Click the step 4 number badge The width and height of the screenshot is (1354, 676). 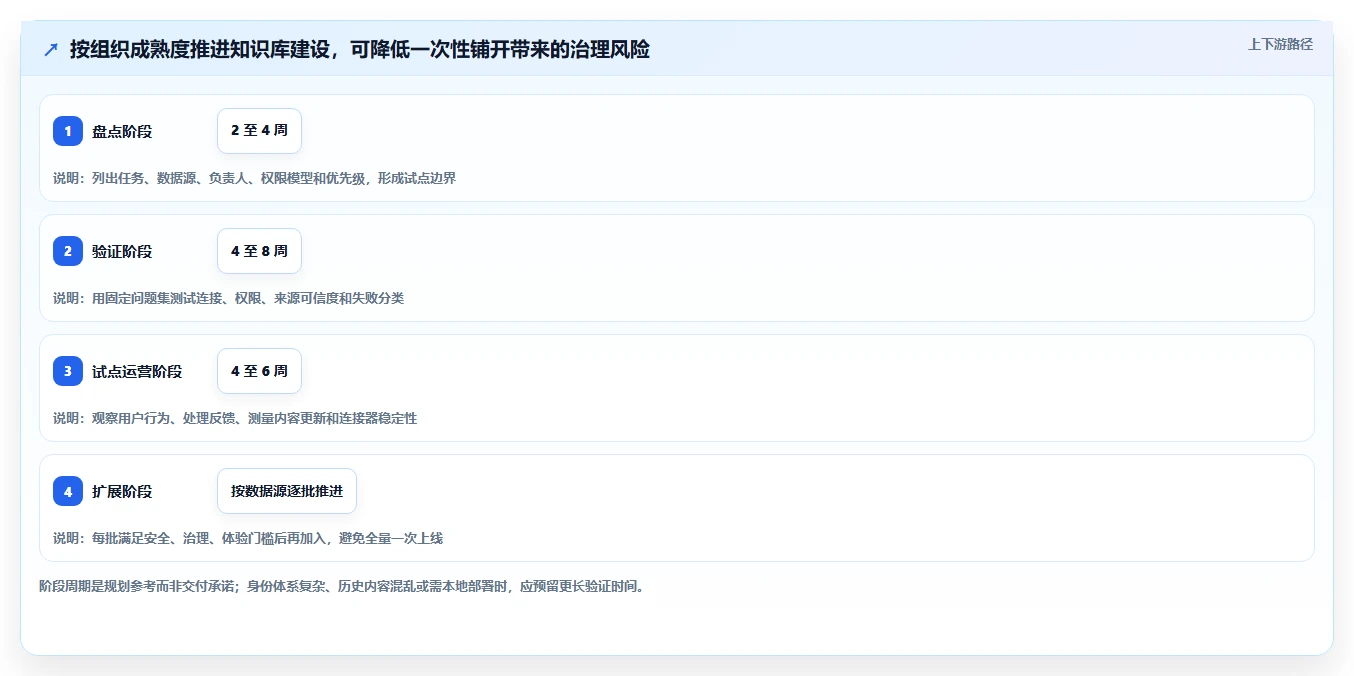point(68,491)
